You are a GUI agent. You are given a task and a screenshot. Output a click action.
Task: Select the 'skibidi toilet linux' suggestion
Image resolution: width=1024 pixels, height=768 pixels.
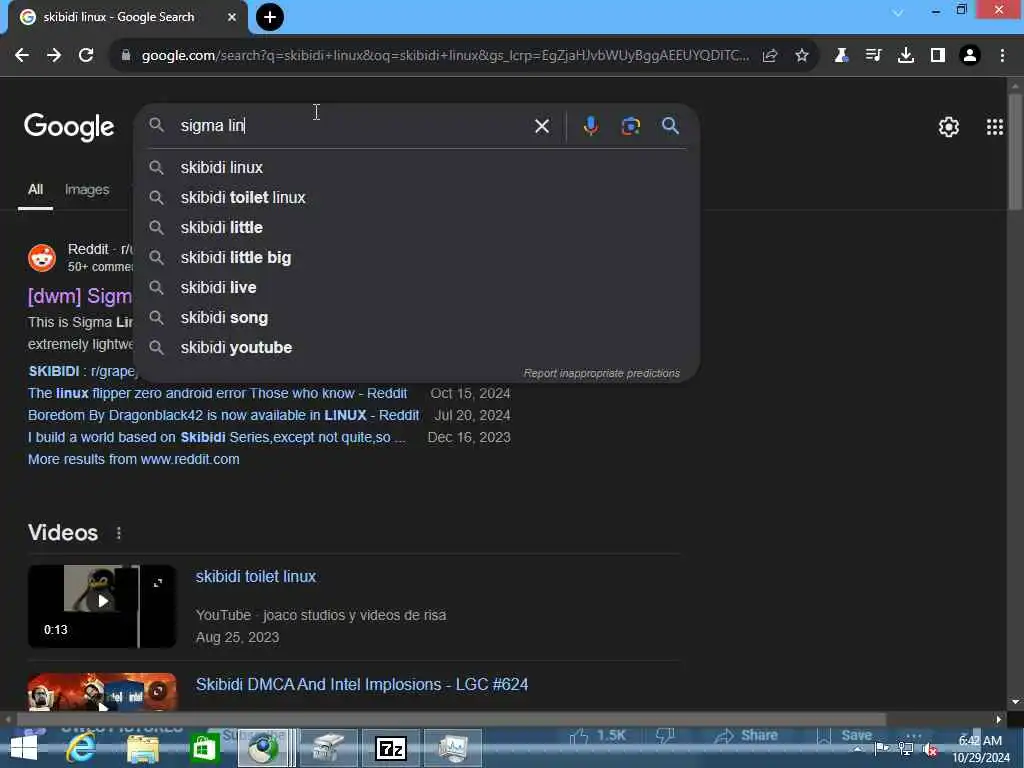pos(417,198)
